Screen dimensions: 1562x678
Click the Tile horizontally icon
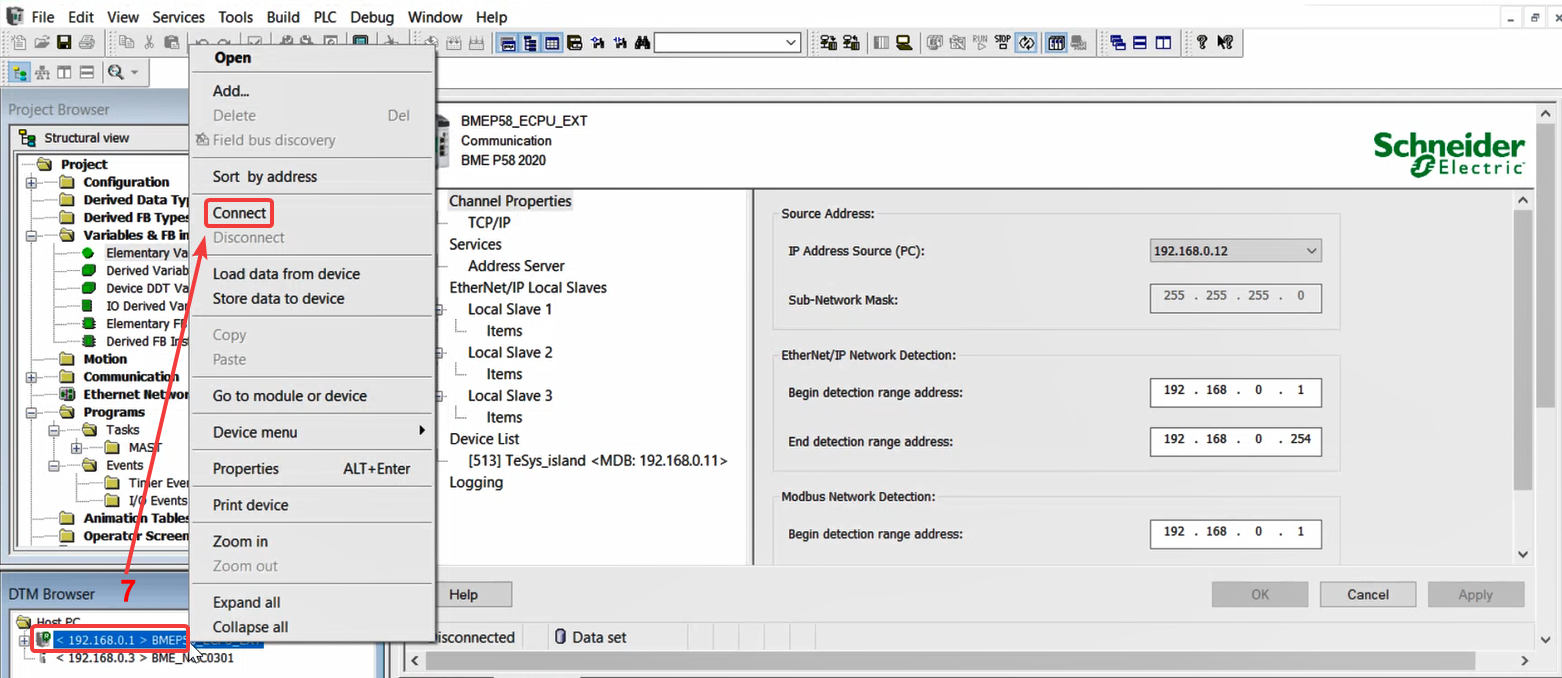pyautogui.click(x=1140, y=42)
